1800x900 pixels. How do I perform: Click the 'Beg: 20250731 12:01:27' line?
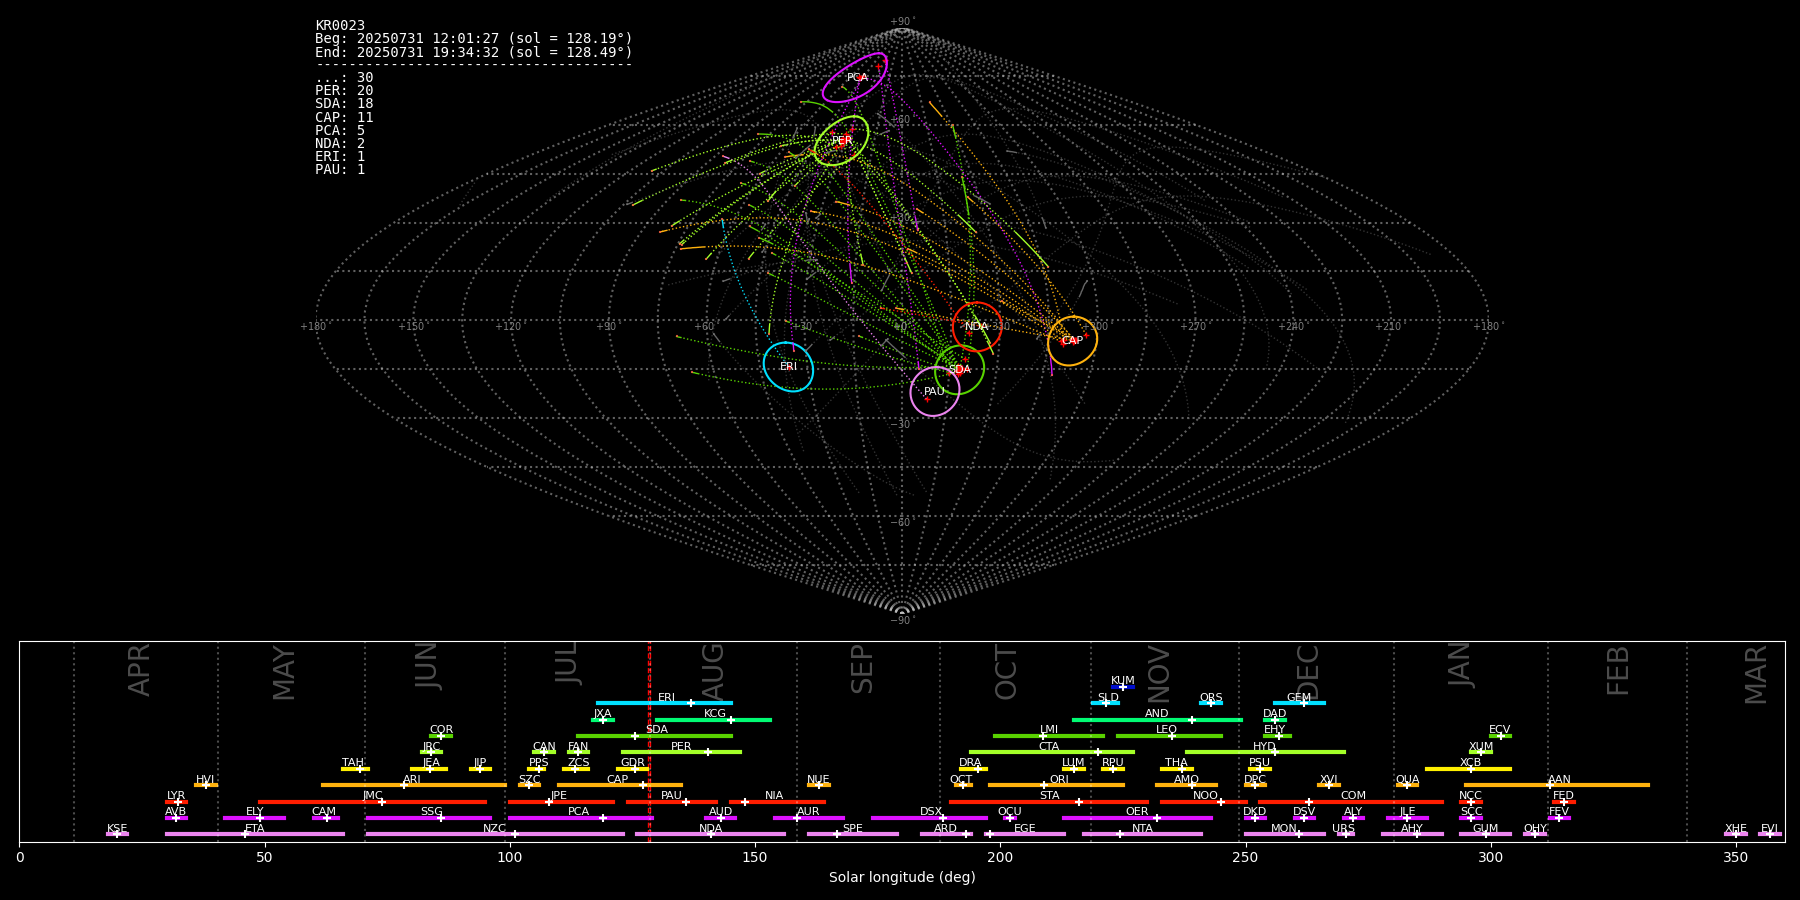(474, 38)
